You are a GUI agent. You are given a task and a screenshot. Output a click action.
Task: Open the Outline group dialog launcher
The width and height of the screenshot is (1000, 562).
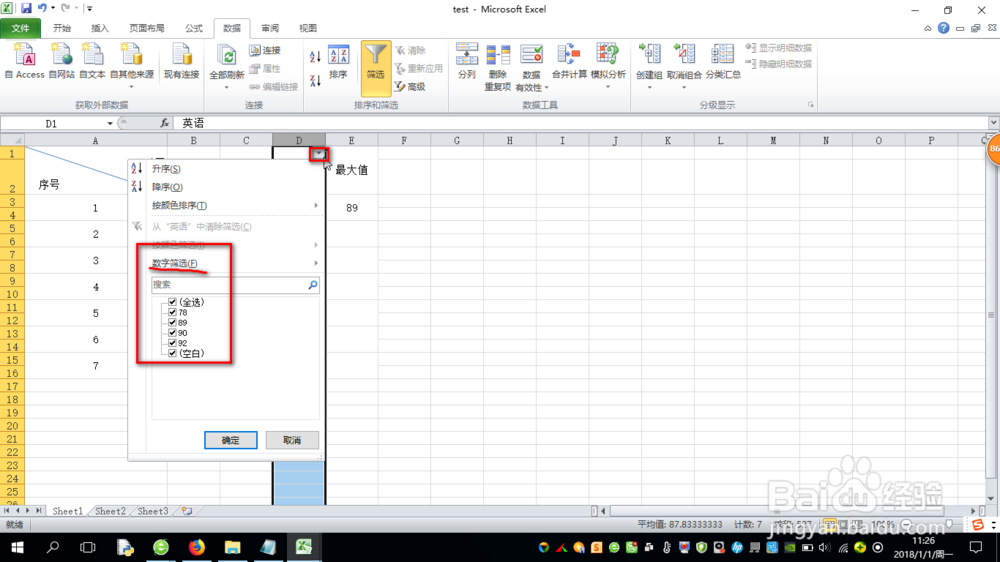[811, 105]
